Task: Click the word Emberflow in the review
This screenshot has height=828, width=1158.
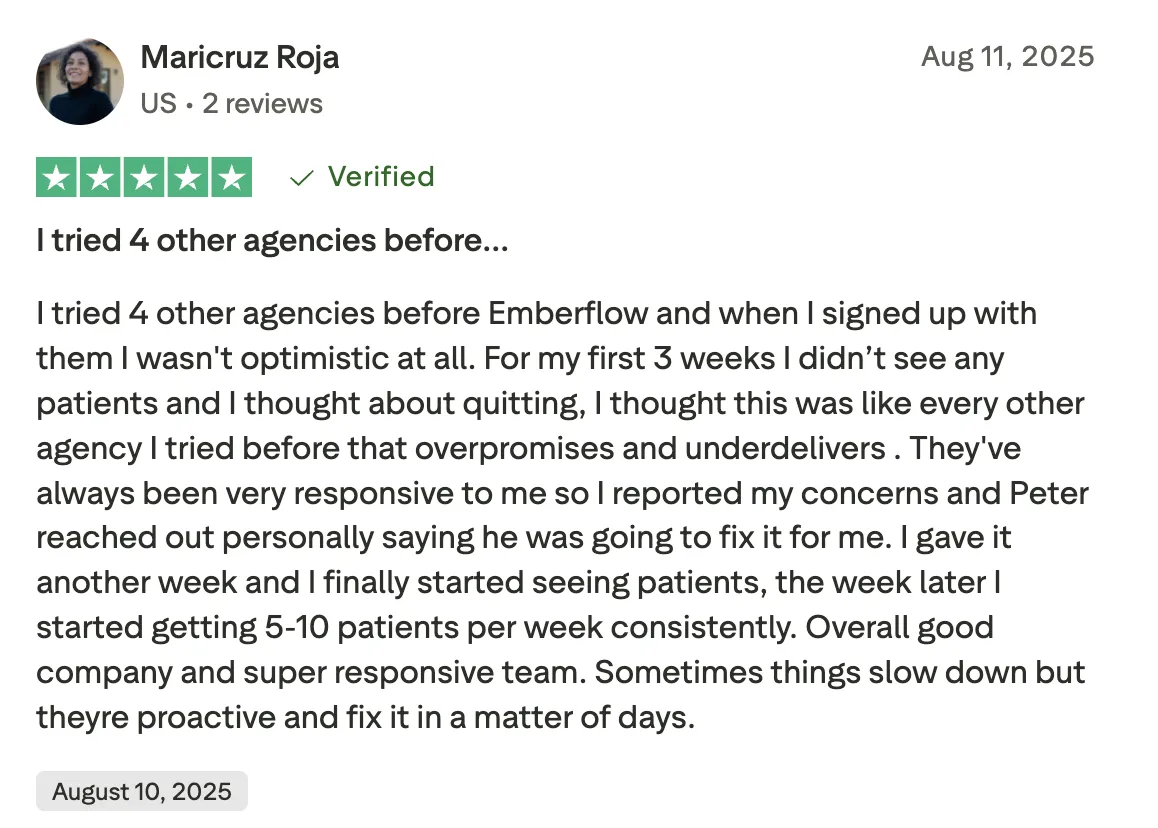Action: [x=567, y=313]
